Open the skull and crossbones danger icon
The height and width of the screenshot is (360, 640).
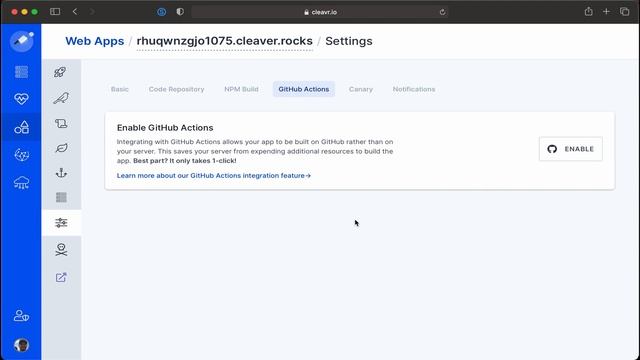pos(61,249)
